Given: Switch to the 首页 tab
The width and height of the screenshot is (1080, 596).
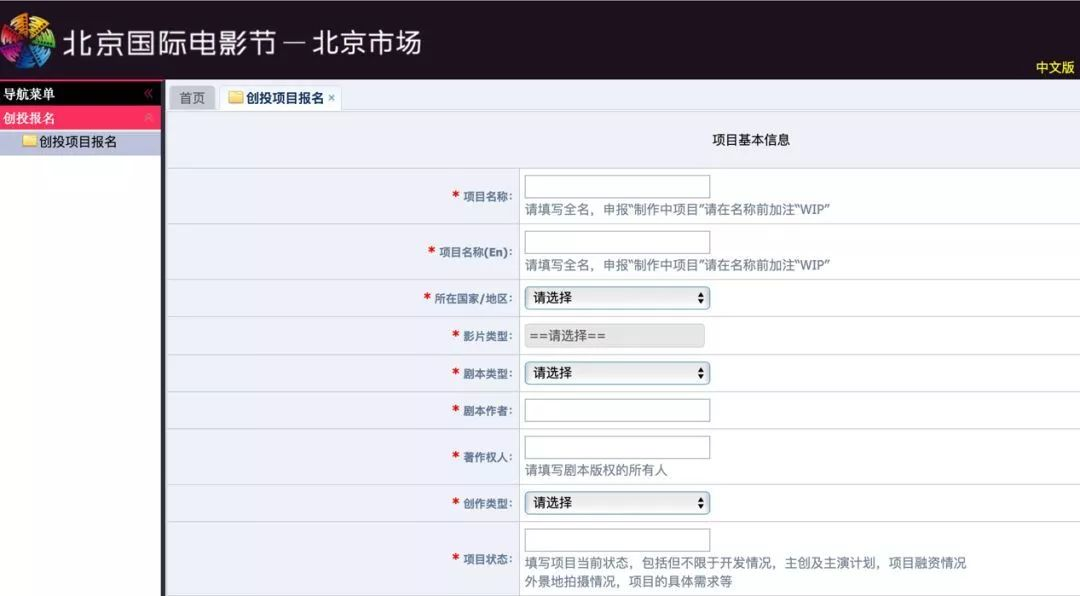Looking at the screenshot, I should pyautogui.click(x=192, y=98).
